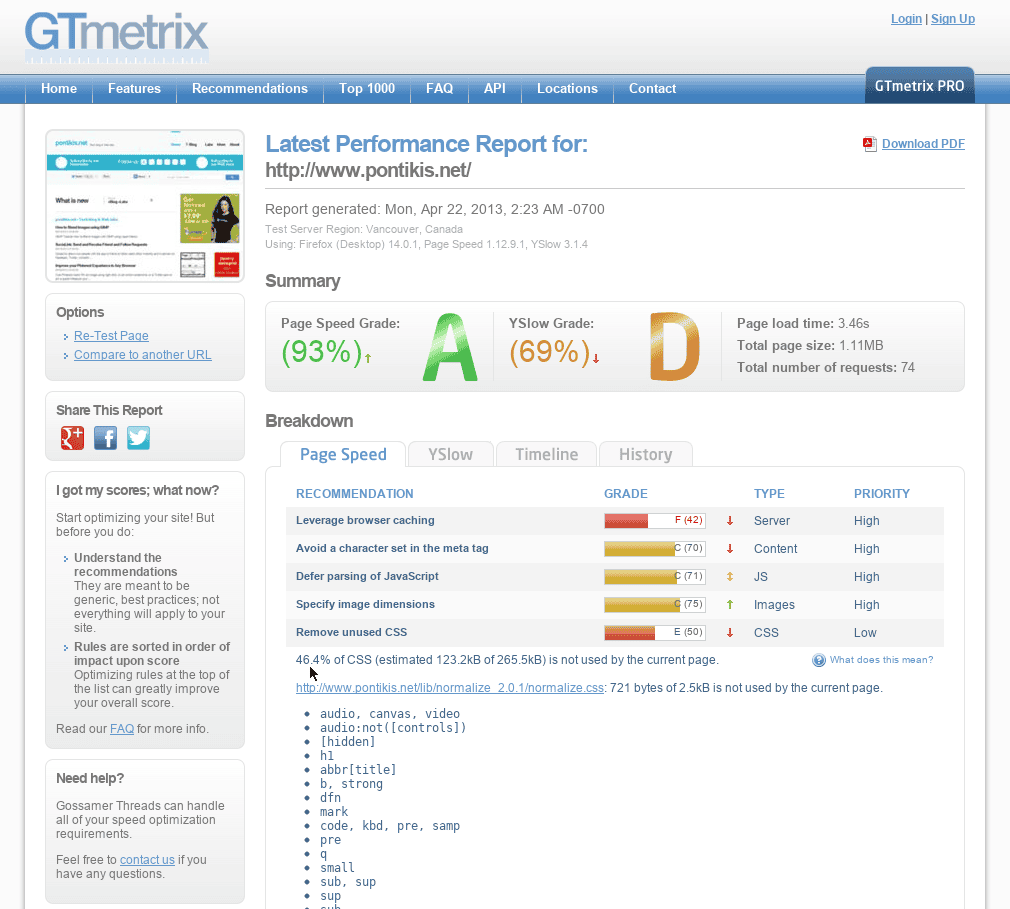1010x909 pixels.
Task: Open the FAQ link in sidebar
Action: tap(122, 729)
